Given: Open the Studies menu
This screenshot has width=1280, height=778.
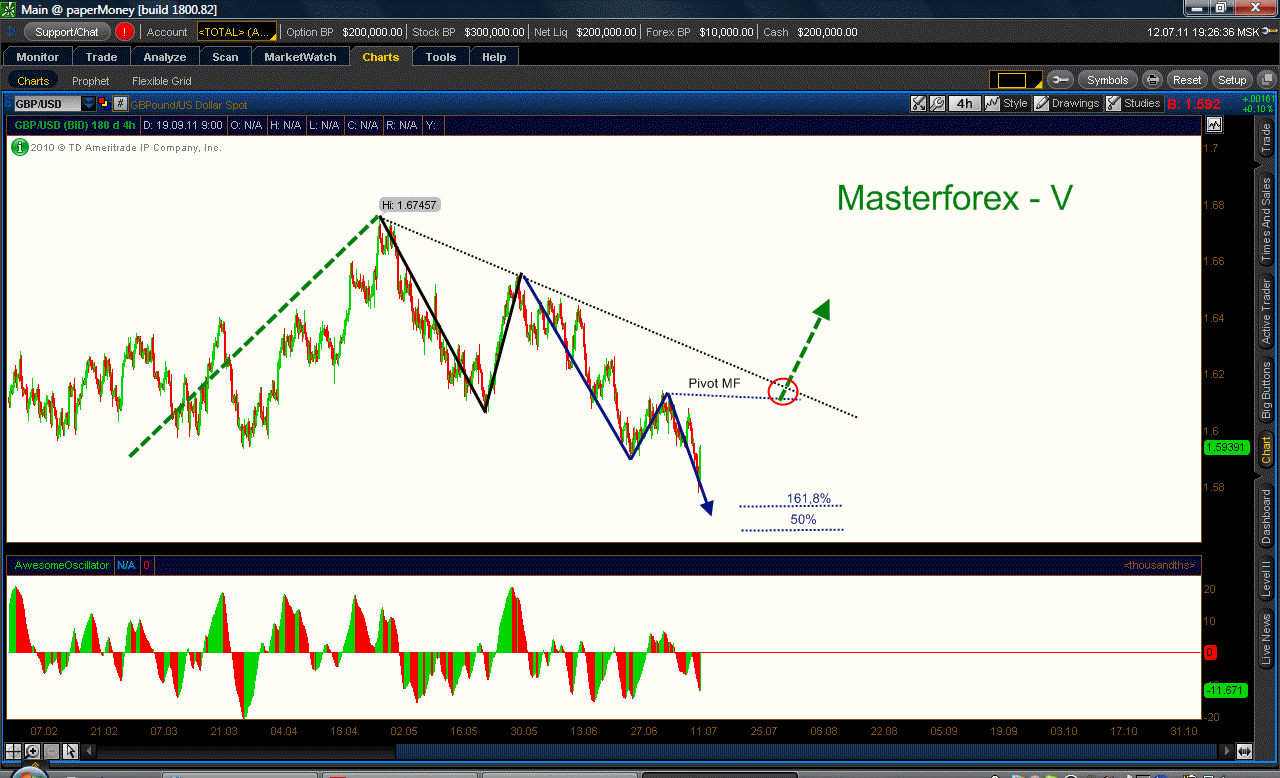Looking at the screenshot, I should tap(1133, 103).
